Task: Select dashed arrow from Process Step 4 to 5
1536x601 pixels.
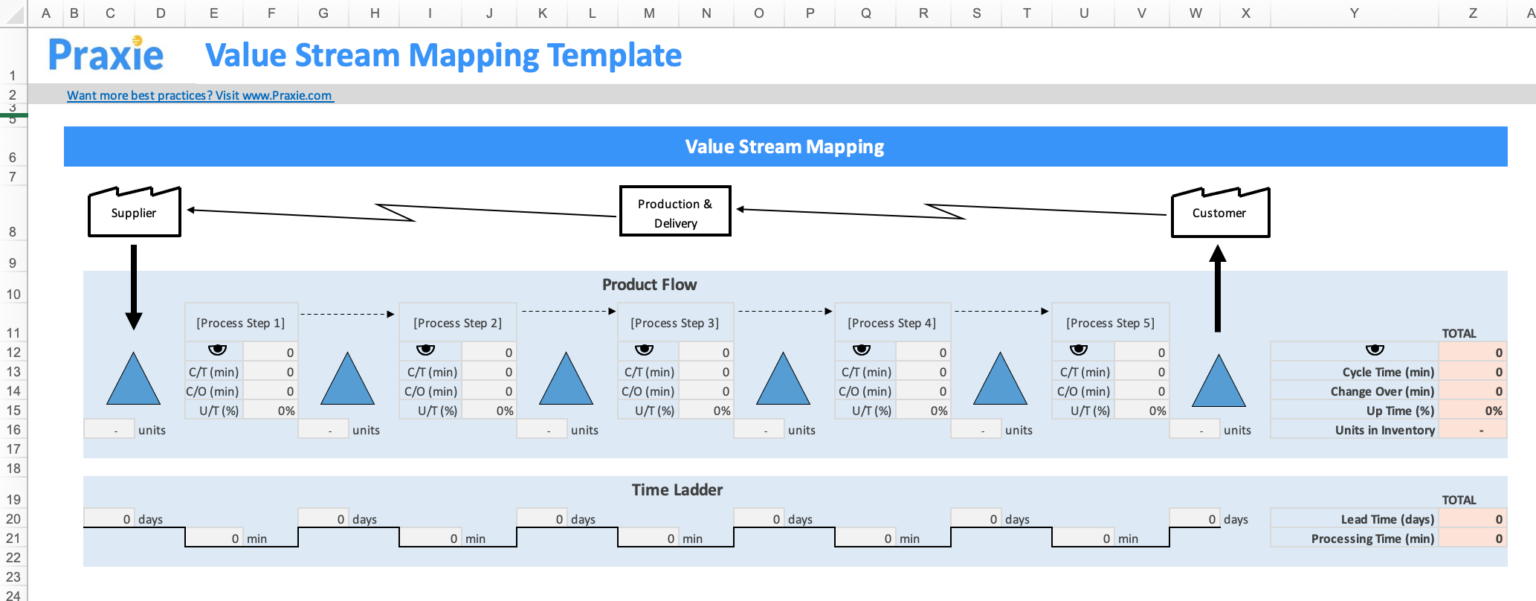Action: (1001, 313)
